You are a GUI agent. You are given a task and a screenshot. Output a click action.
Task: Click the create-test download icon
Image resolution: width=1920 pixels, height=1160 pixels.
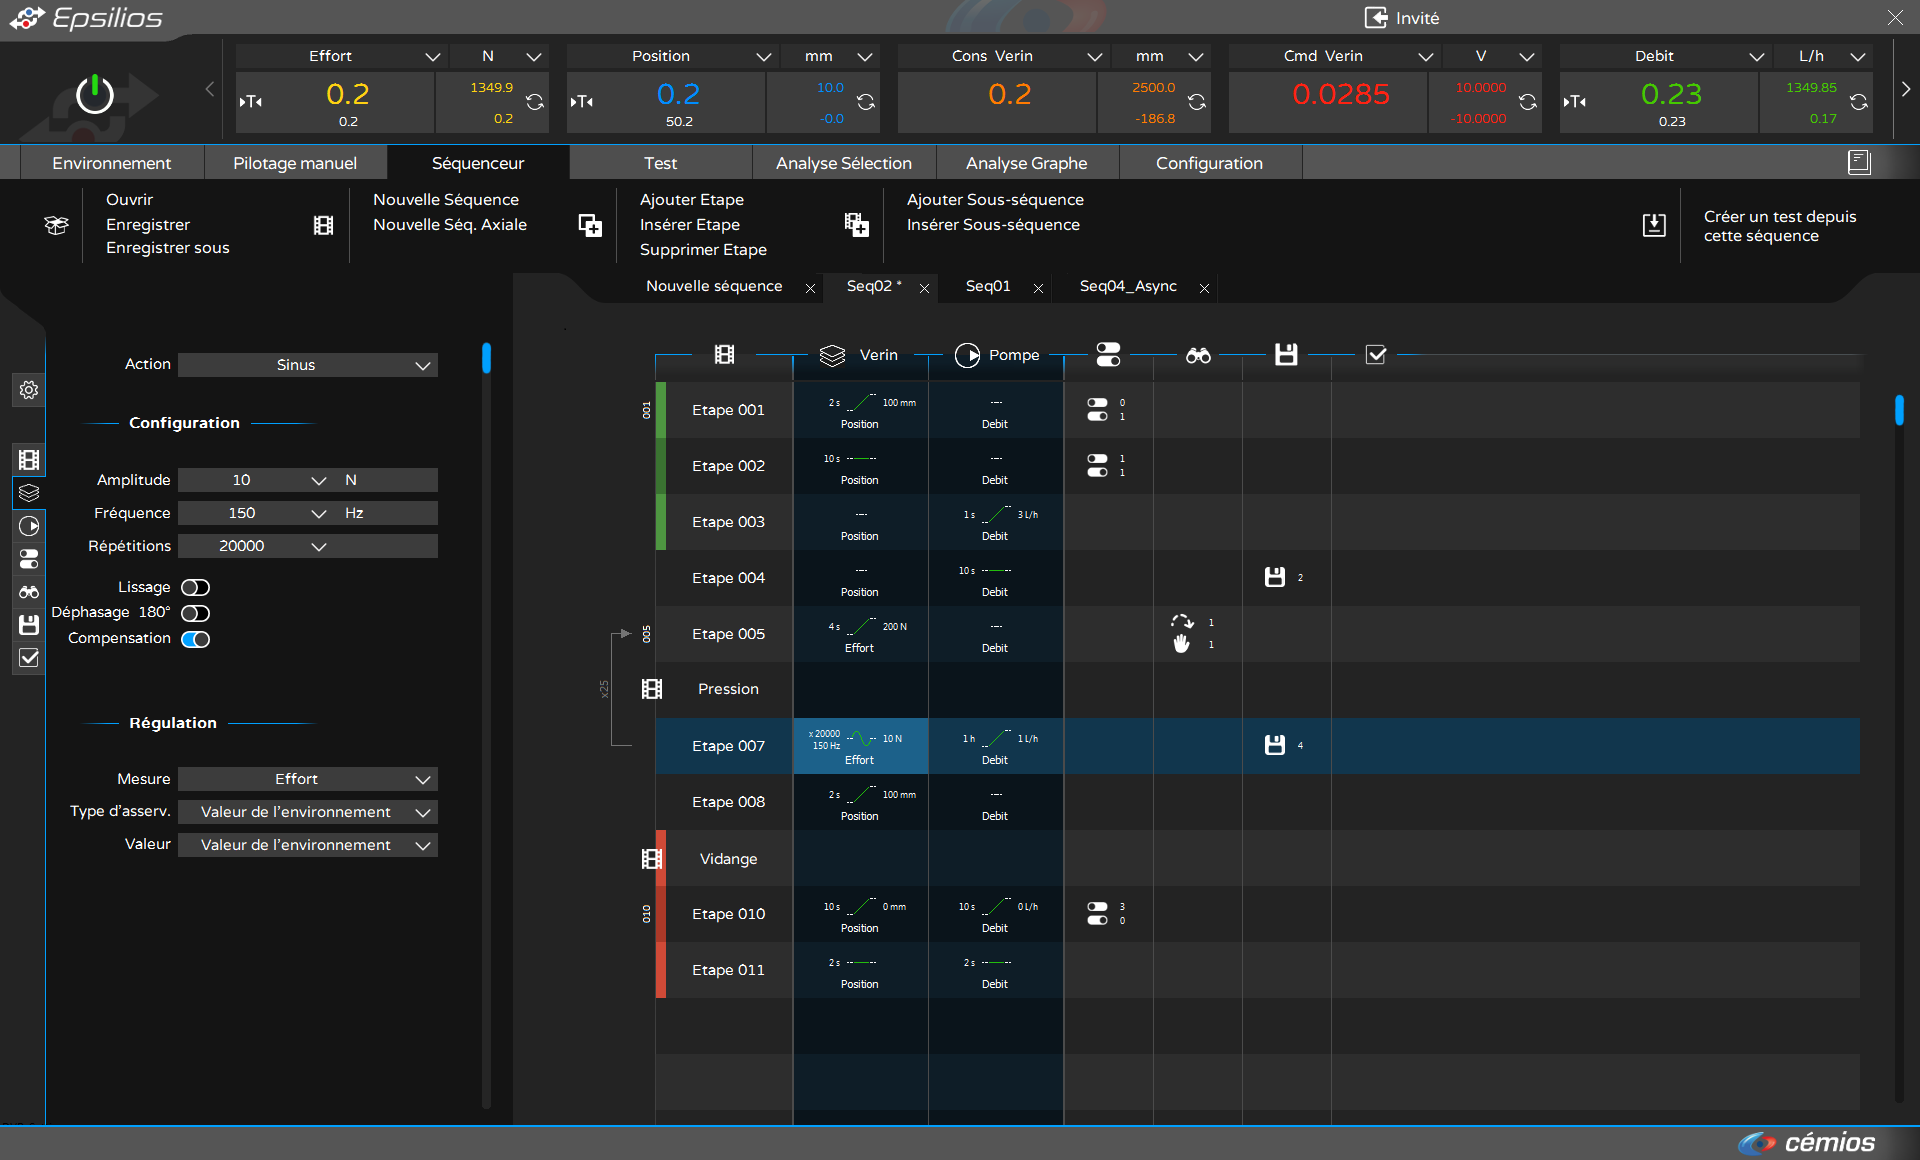tap(1654, 225)
